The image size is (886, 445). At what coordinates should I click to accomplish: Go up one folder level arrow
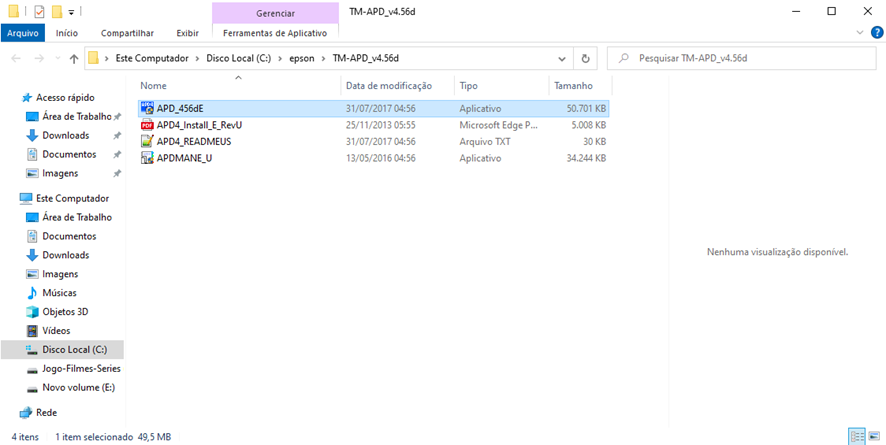click(x=73, y=59)
